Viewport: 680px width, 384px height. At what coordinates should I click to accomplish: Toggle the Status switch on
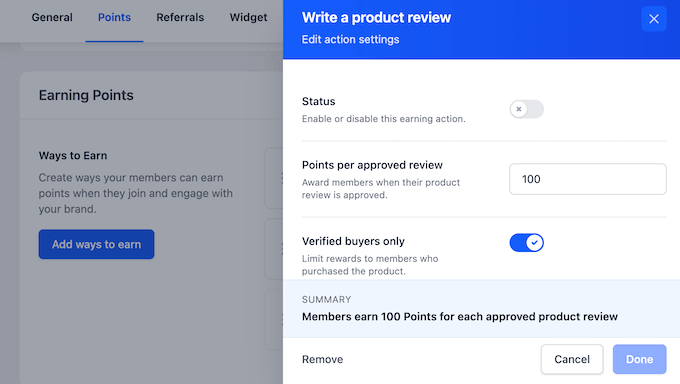[x=526, y=109]
